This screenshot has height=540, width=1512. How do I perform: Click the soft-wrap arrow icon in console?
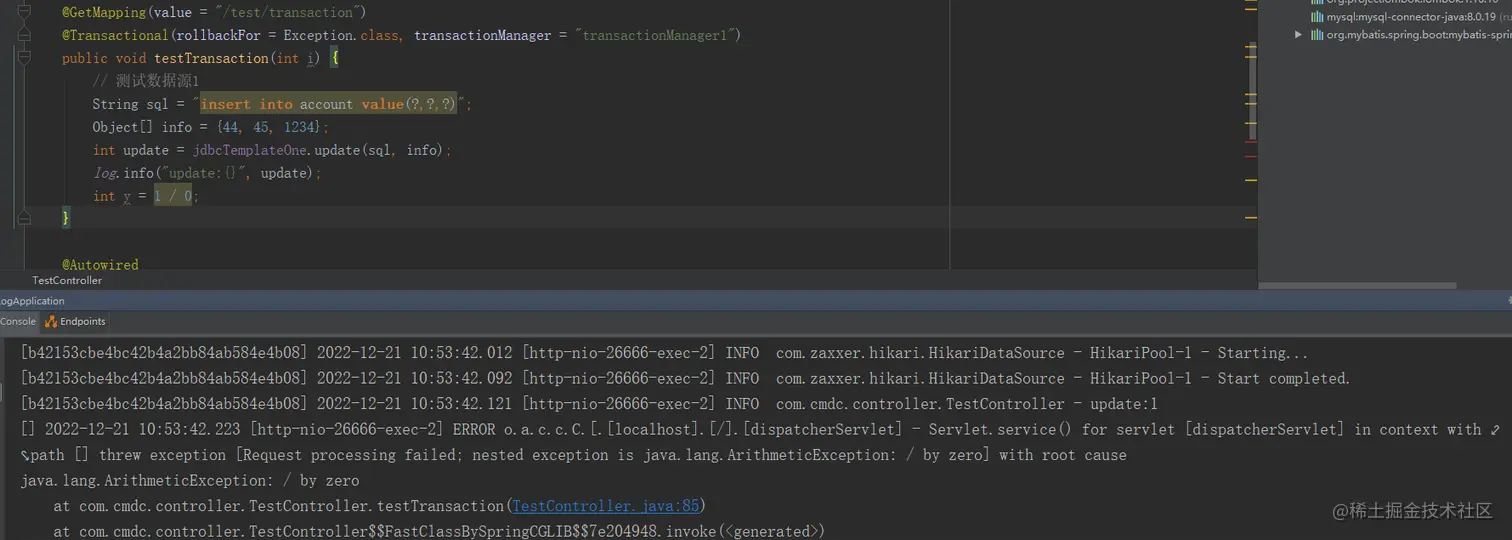click(1494, 429)
